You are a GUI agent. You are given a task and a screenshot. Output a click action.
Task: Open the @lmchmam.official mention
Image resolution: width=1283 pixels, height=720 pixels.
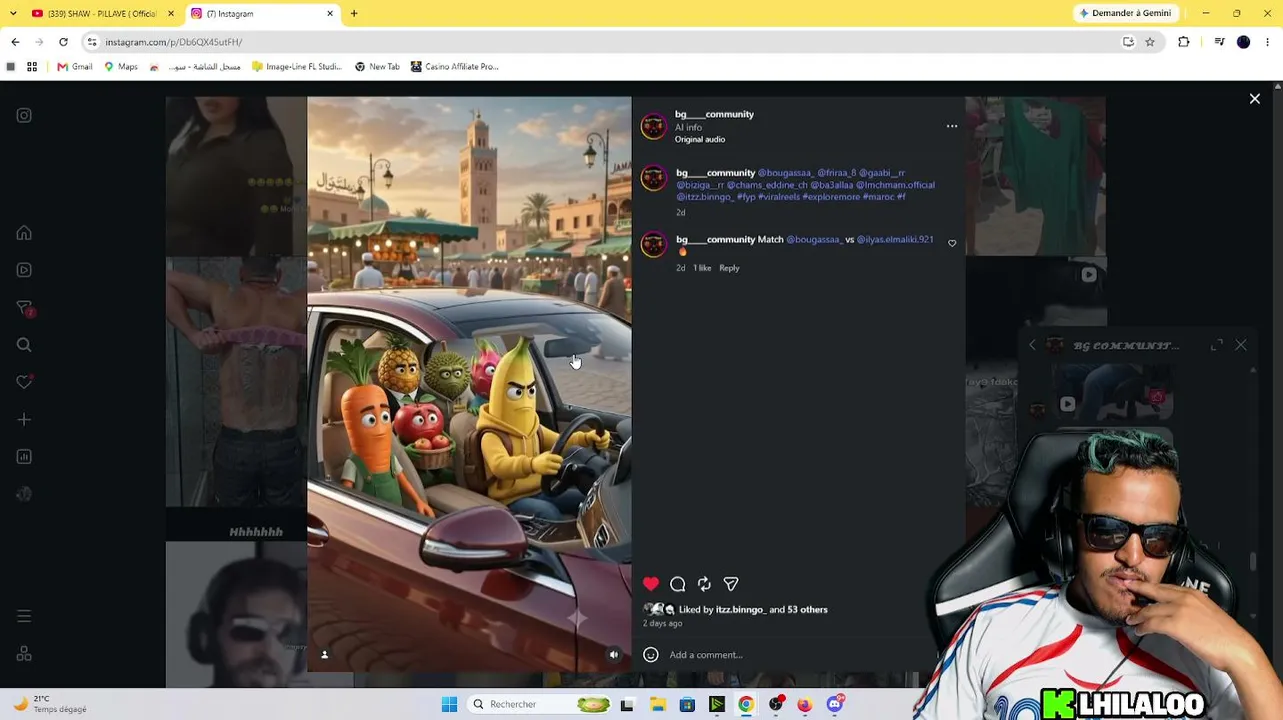(895, 185)
